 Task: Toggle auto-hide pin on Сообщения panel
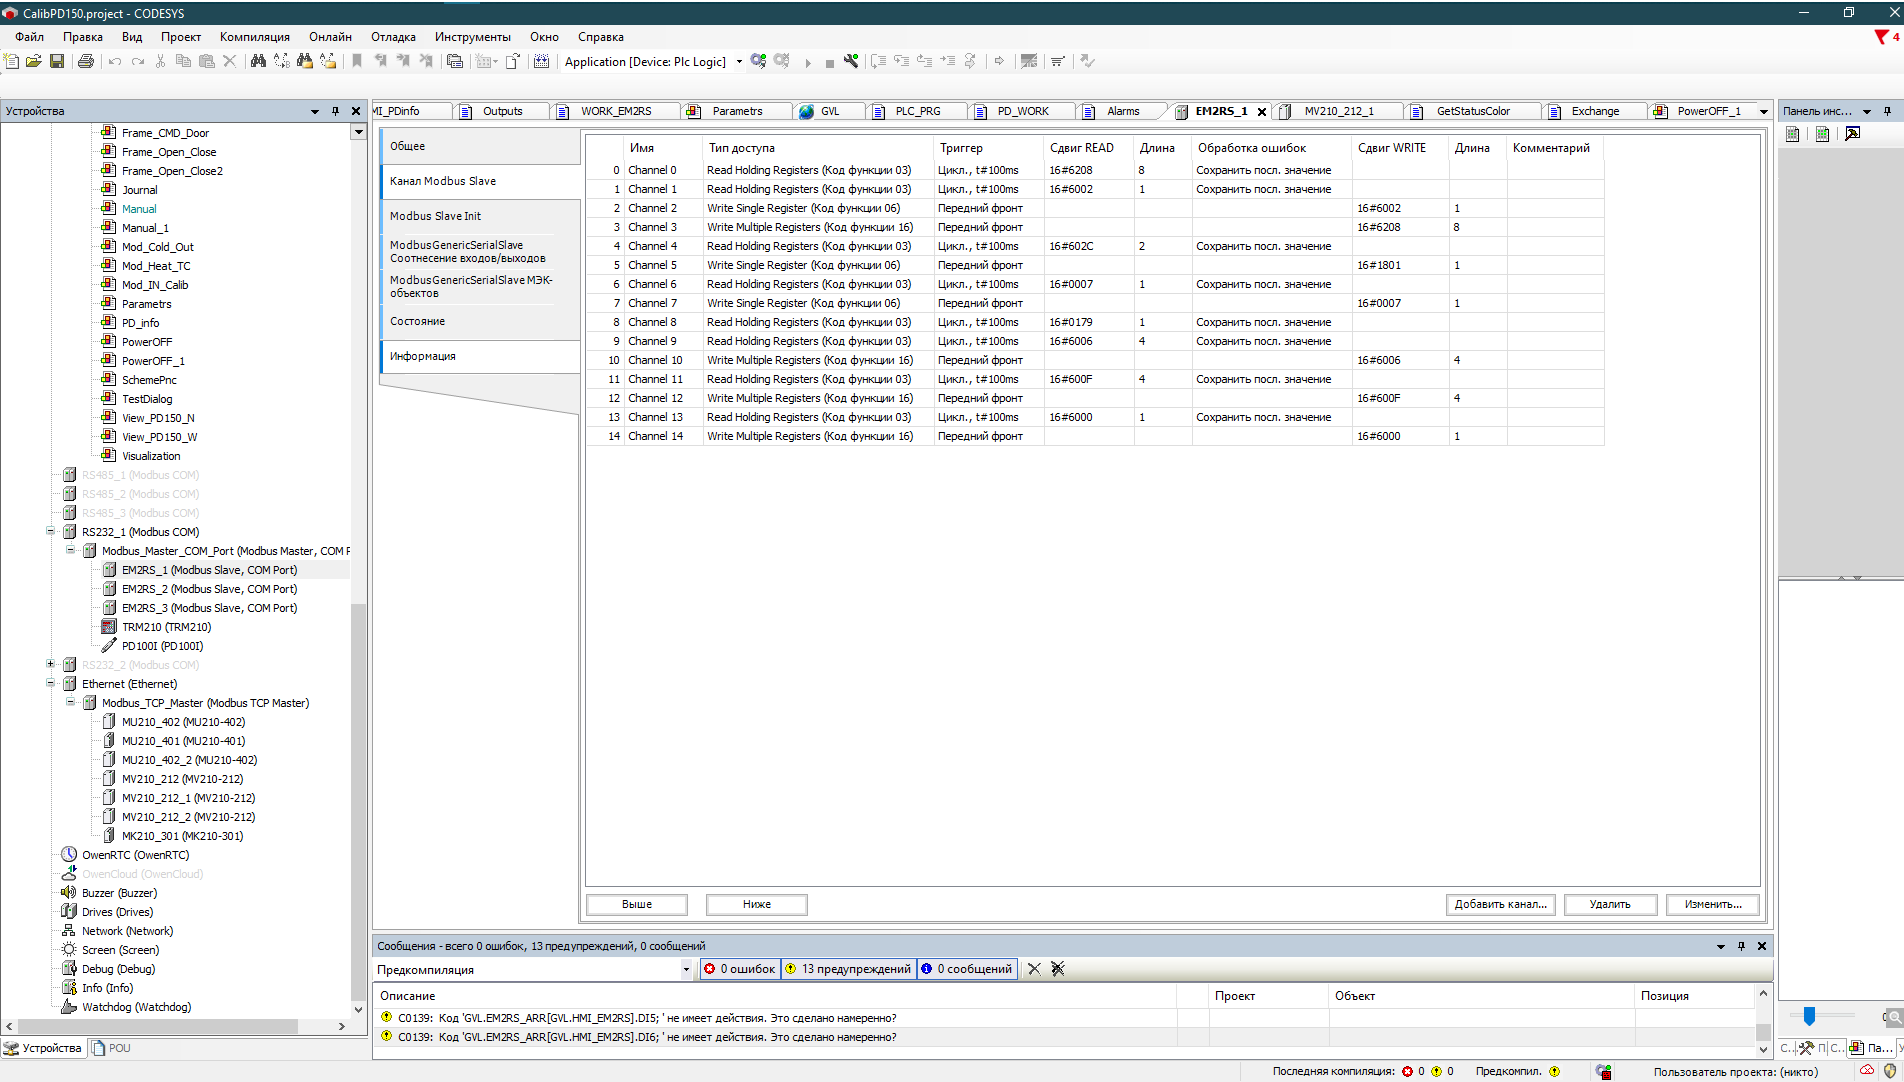pos(1741,946)
